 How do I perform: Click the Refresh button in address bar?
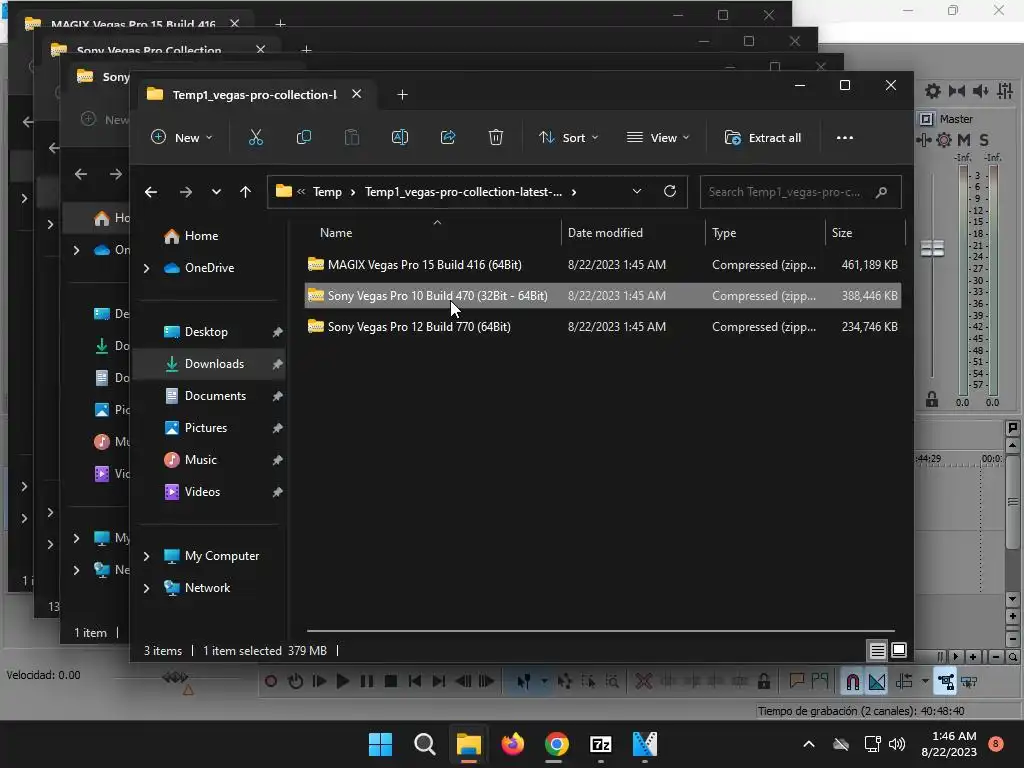pos(670,191)
